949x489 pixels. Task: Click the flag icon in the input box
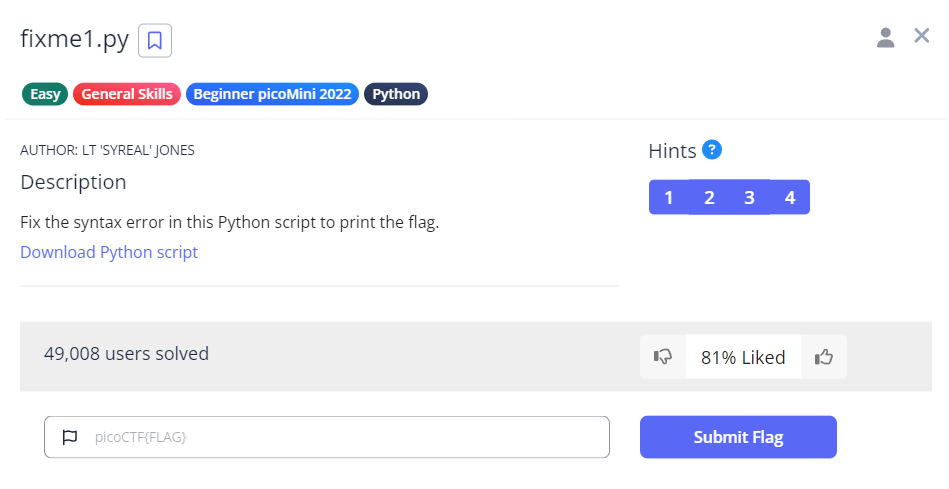pyautogui.click(x=69, y=437)
